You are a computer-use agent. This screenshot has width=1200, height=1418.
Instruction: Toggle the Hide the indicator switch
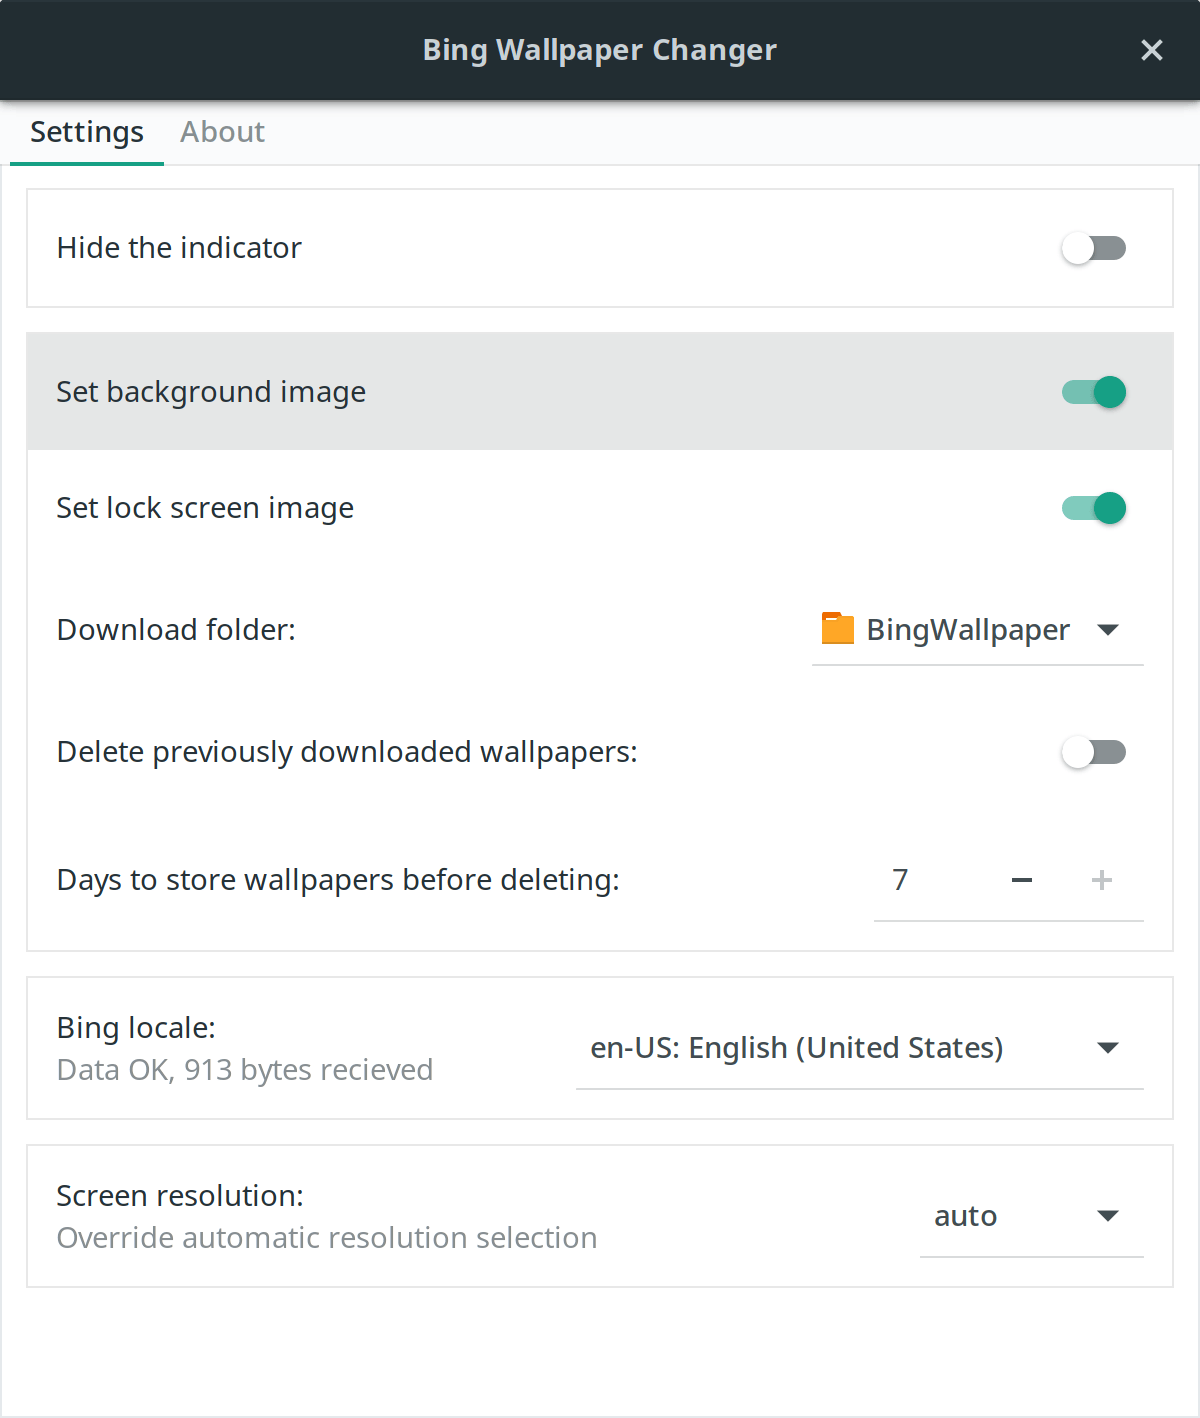point(1093,248)
